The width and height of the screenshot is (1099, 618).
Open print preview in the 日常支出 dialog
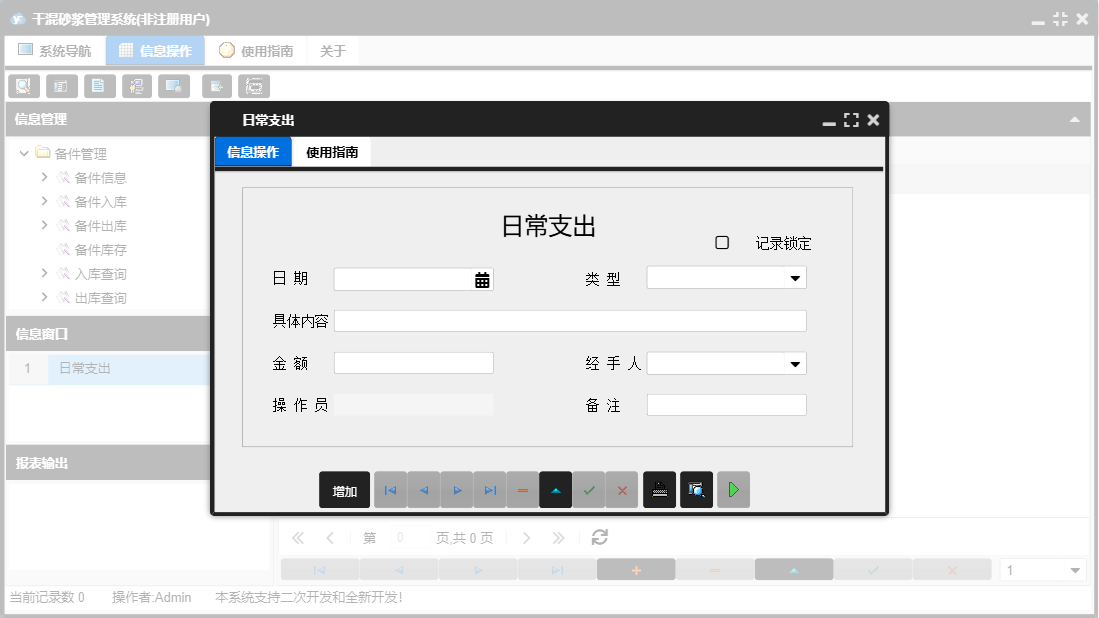point(696,489)
